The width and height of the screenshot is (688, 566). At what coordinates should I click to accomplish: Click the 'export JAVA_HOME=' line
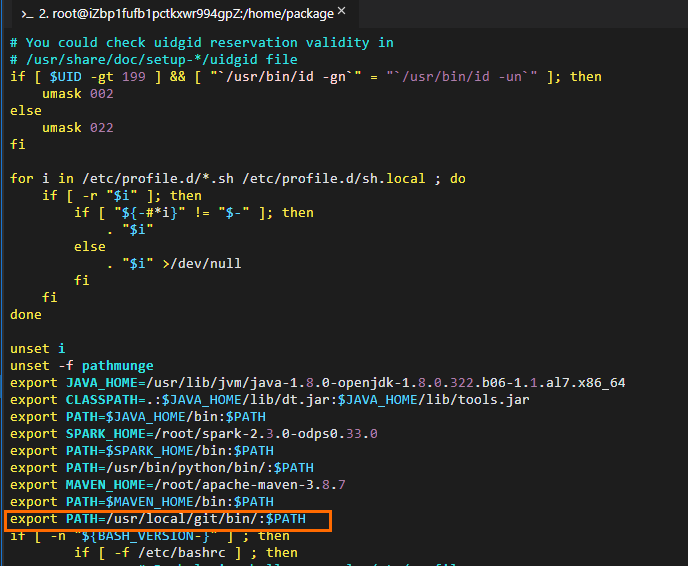tap(318, 383)
